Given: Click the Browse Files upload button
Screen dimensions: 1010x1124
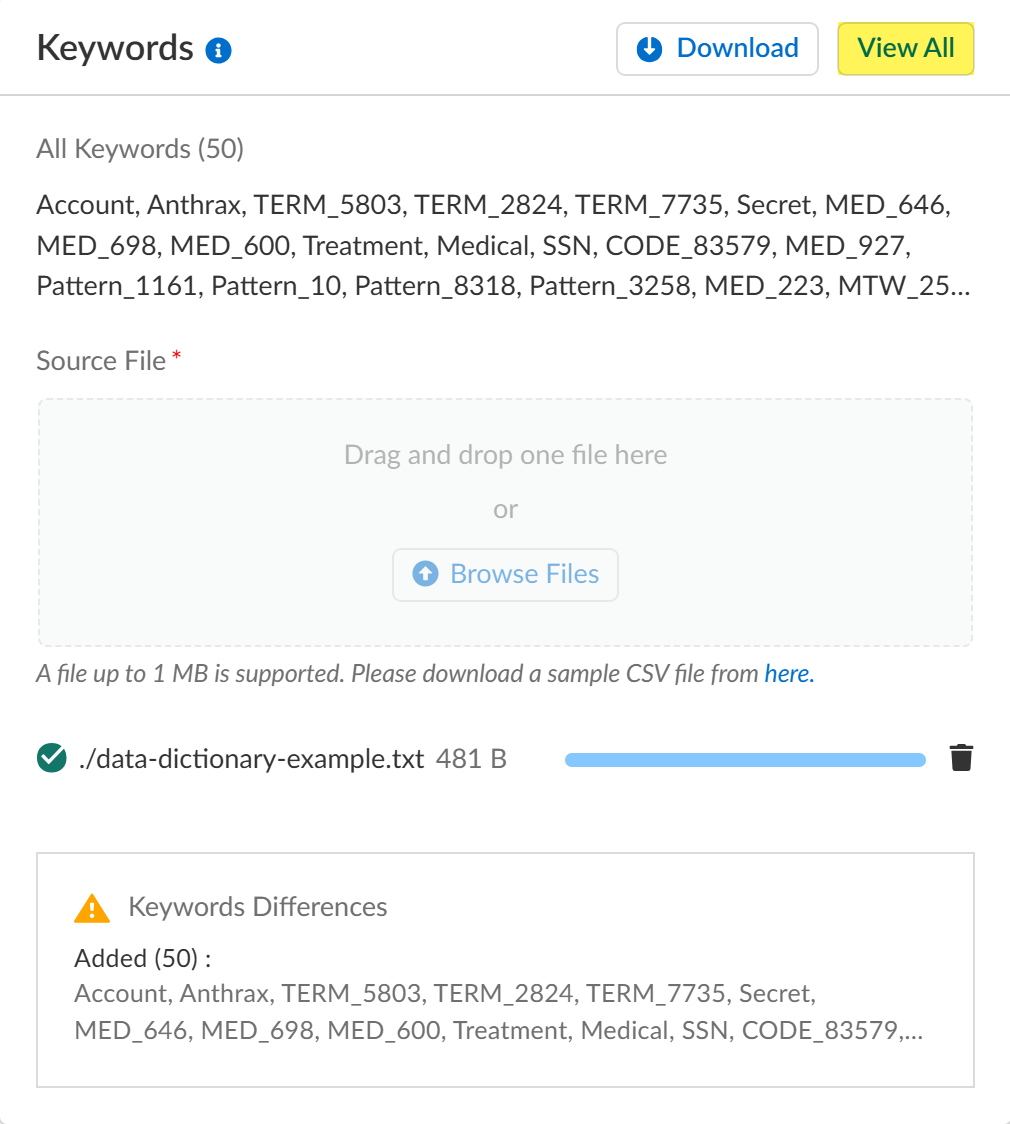Looking at the screenshot, I should coord(505,574).
